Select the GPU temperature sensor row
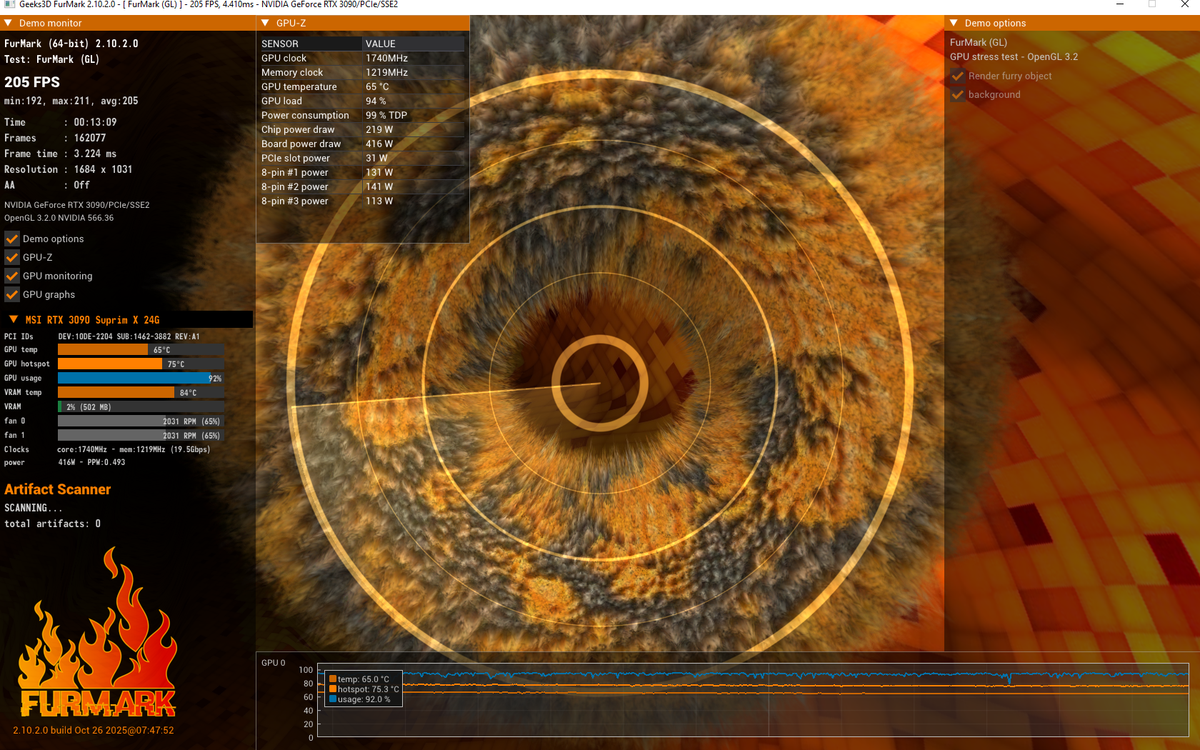Screen dimensions: 1200x750 coord(362,87)
